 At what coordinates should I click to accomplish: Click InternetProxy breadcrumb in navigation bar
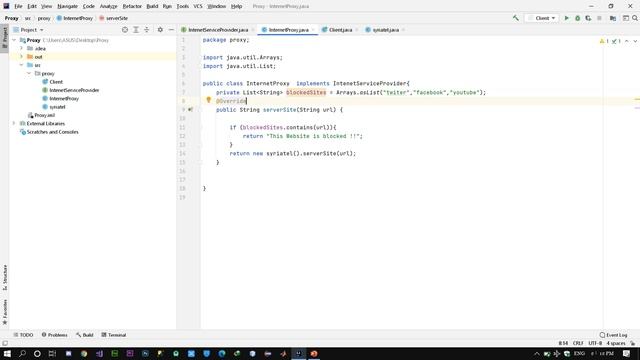[x=75, y=18]
